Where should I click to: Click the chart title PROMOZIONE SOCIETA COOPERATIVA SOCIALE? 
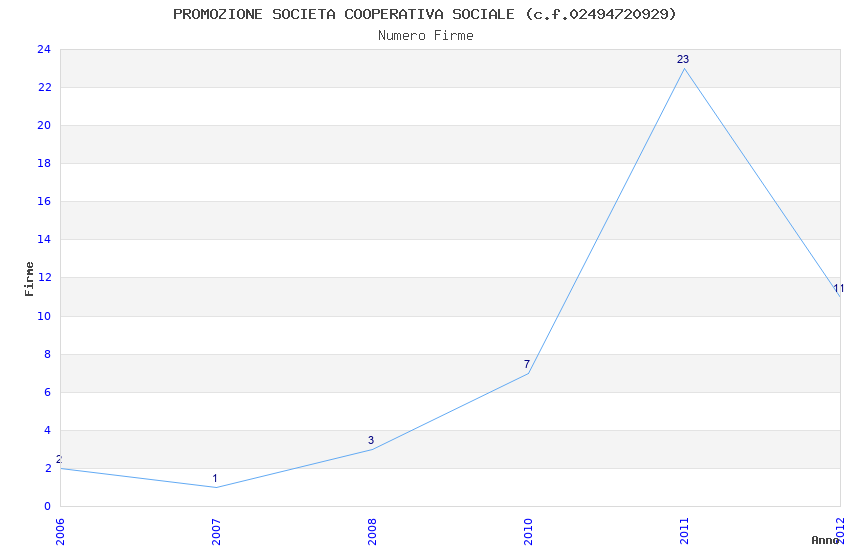click(425, 14)
